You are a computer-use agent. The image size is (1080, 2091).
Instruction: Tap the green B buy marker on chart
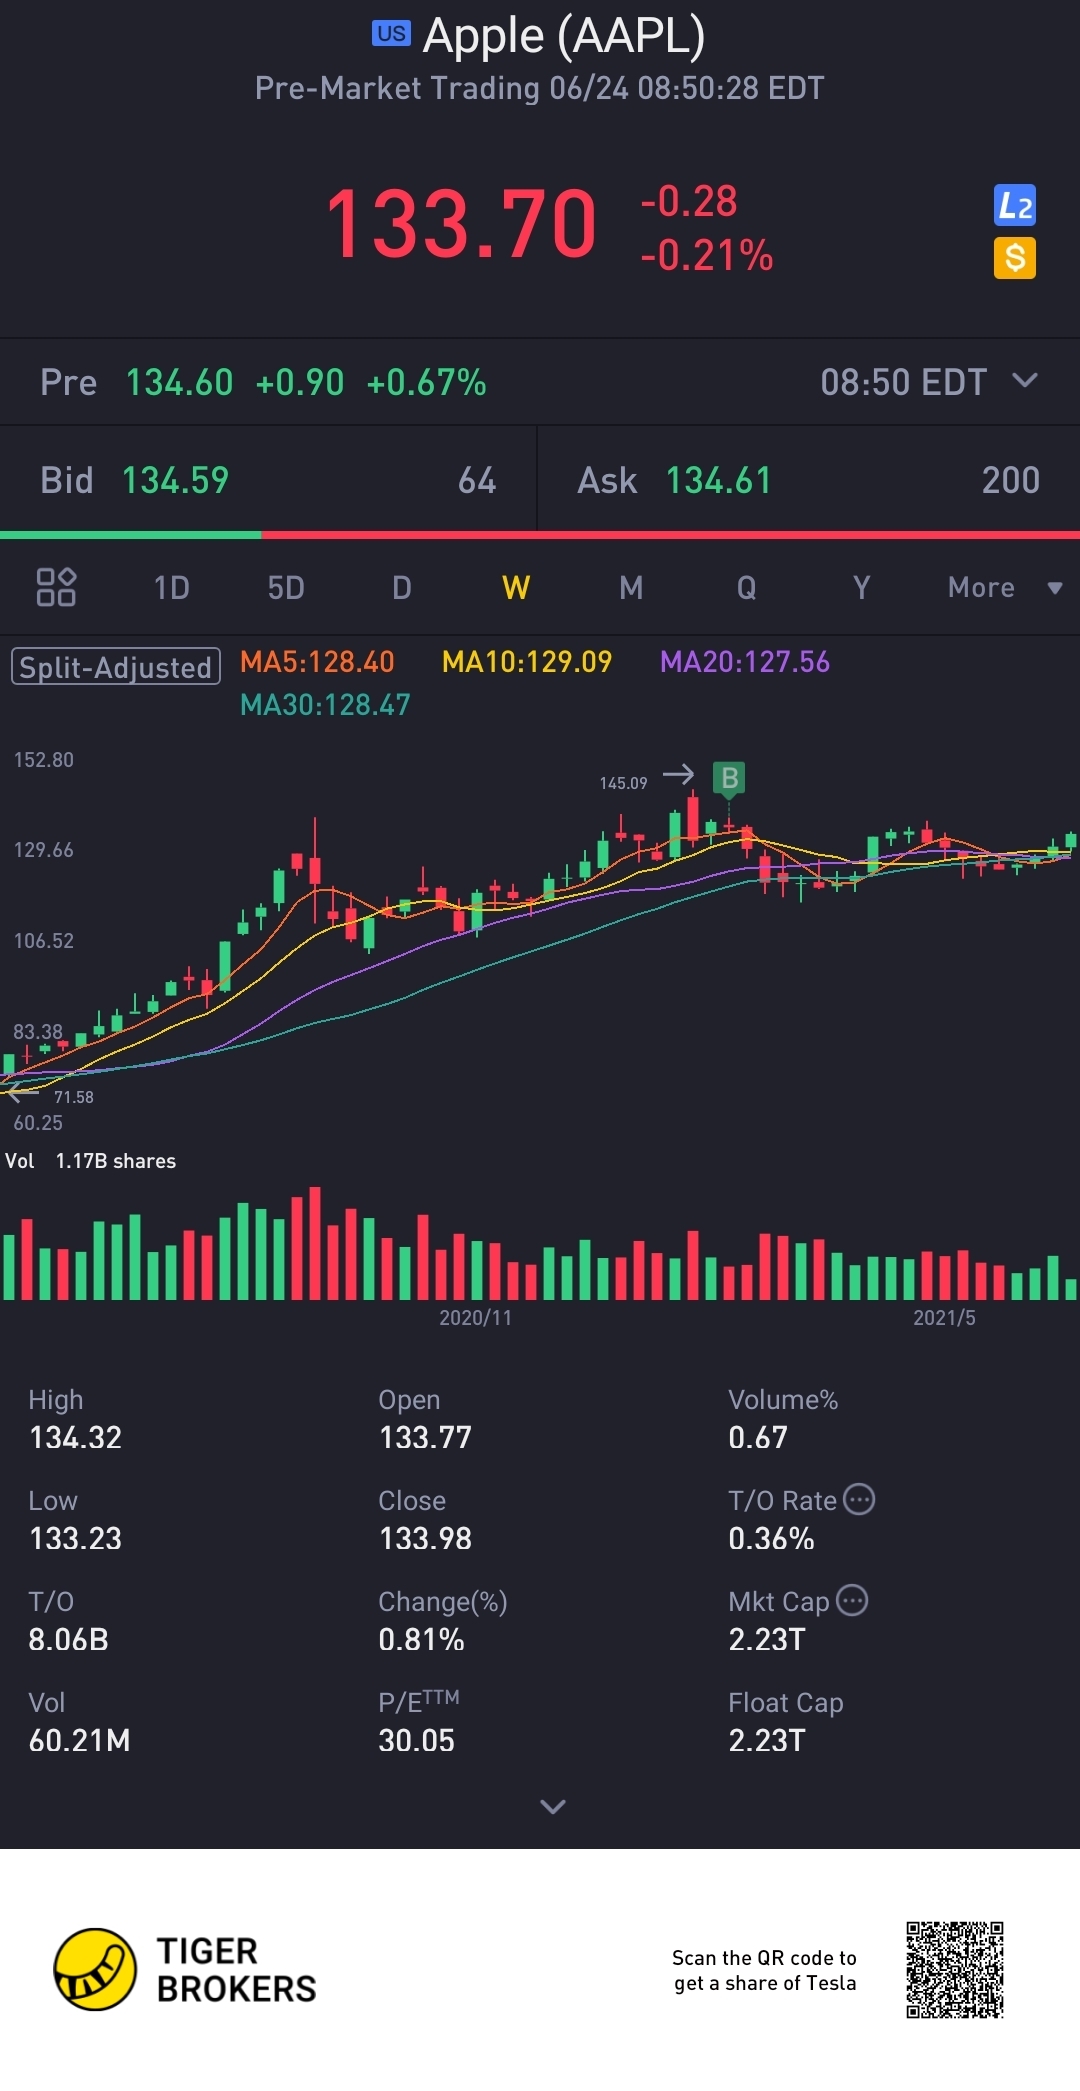tap(729, 778)
